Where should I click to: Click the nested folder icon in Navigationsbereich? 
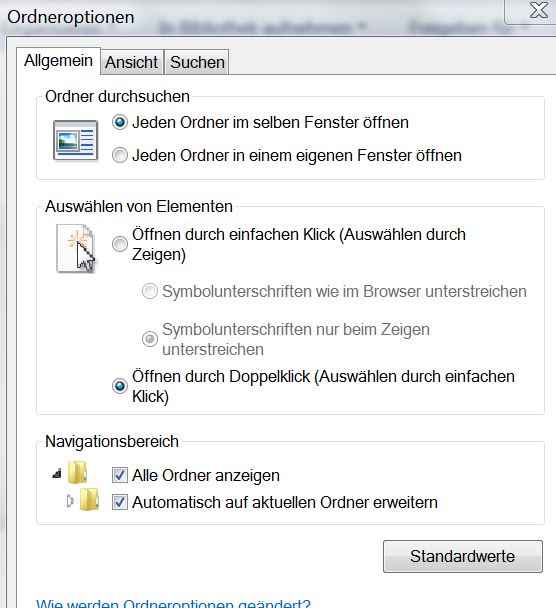[90, 499]
